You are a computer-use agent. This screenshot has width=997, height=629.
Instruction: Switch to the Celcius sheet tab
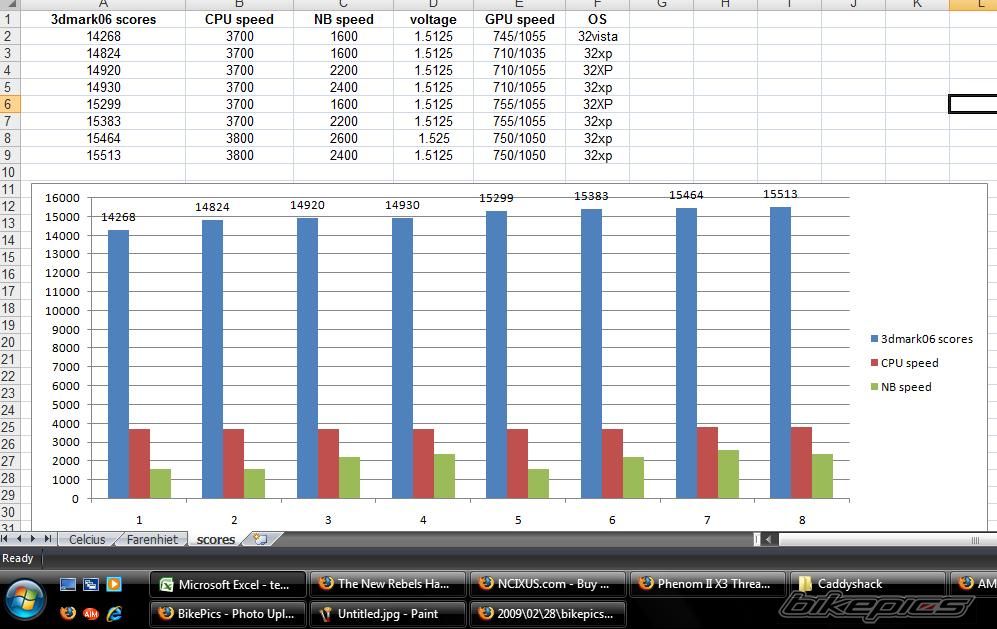click(x=87, y=539)
